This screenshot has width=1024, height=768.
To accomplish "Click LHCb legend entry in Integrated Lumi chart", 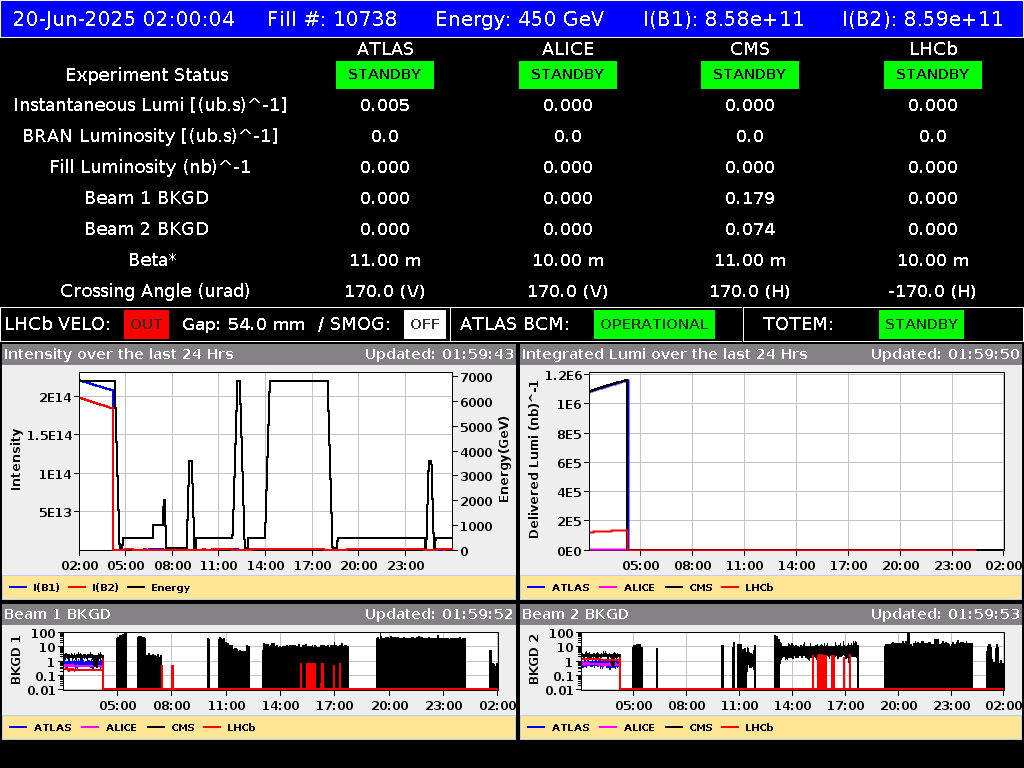I will (x=747, y=588).
